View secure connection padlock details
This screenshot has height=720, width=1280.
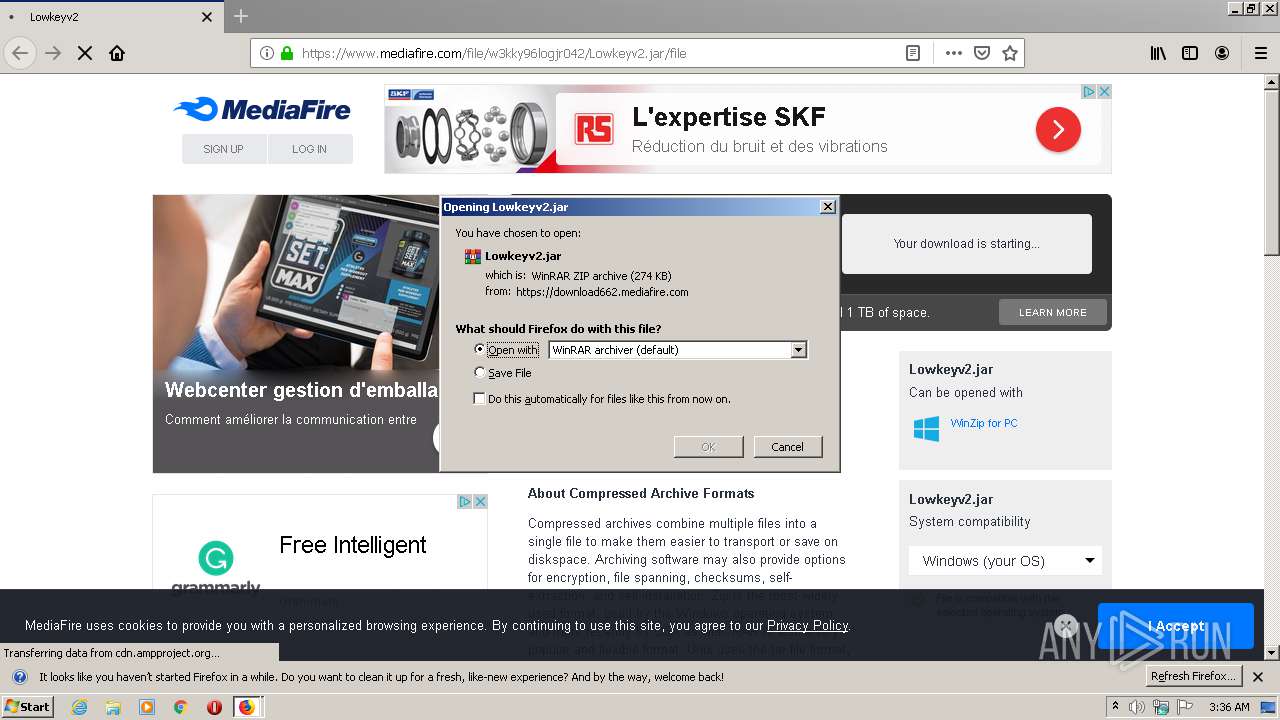coord(287,53)
